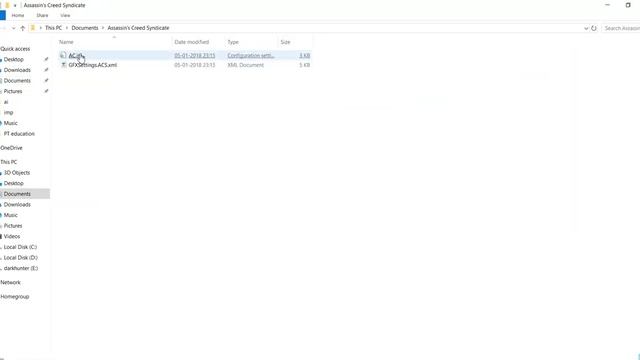Open the recent locations dropdown arrow
The width and height of the screenshot is (640, 360).
13,28
